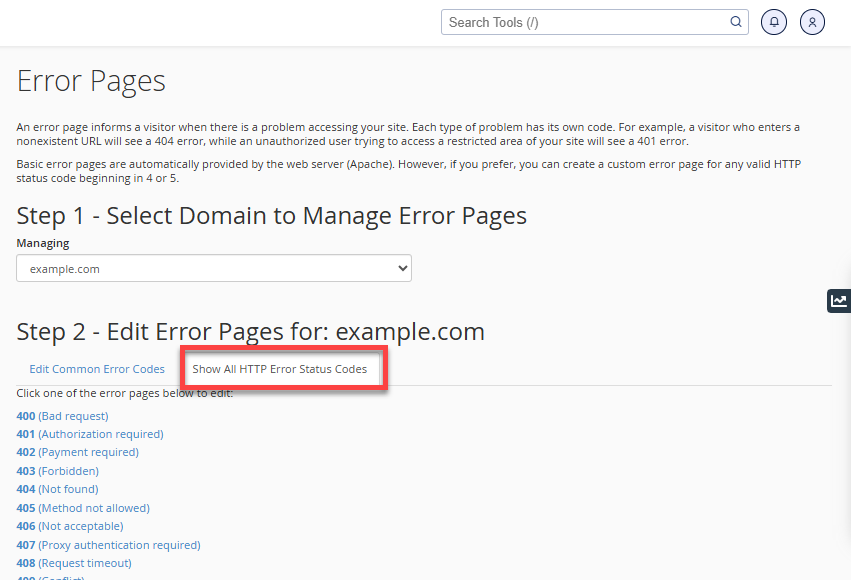Click the Error Pages page heading
Screen dimensions: 851x580
(91, 80)
